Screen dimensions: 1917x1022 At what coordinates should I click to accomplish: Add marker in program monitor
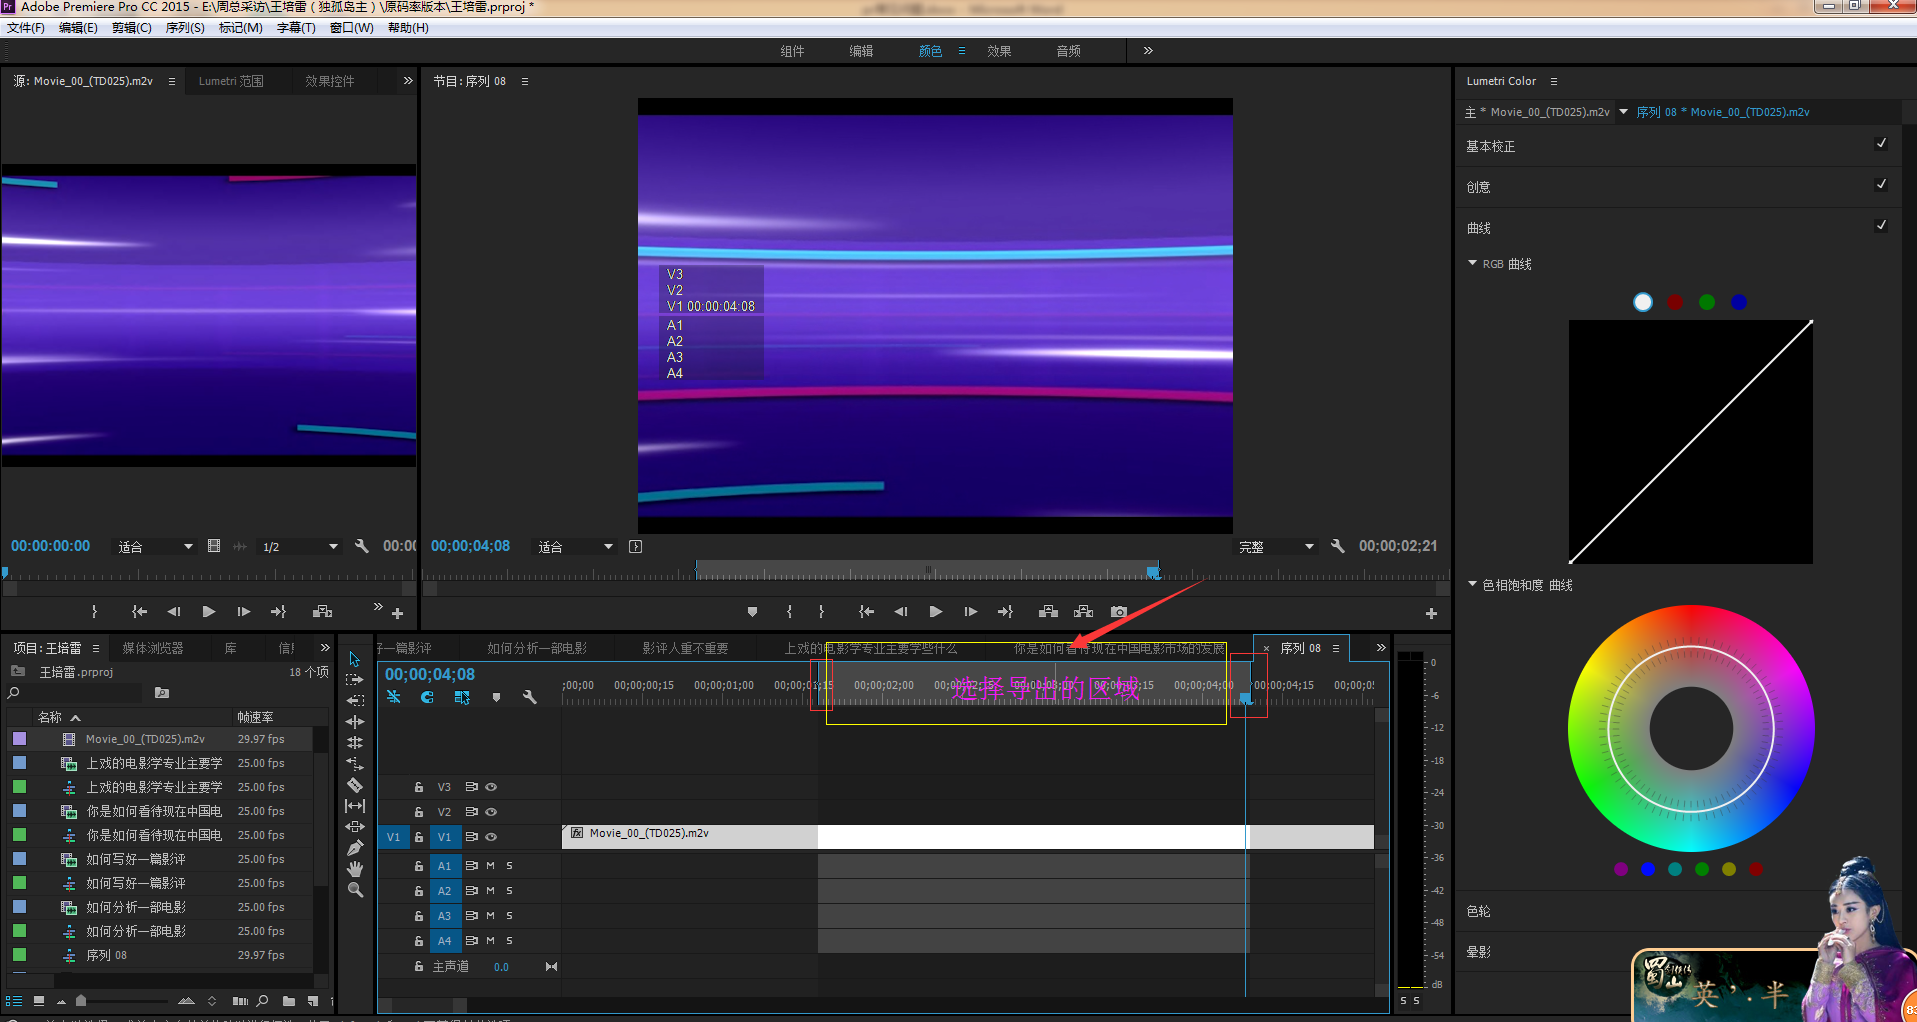coord(752,612)
